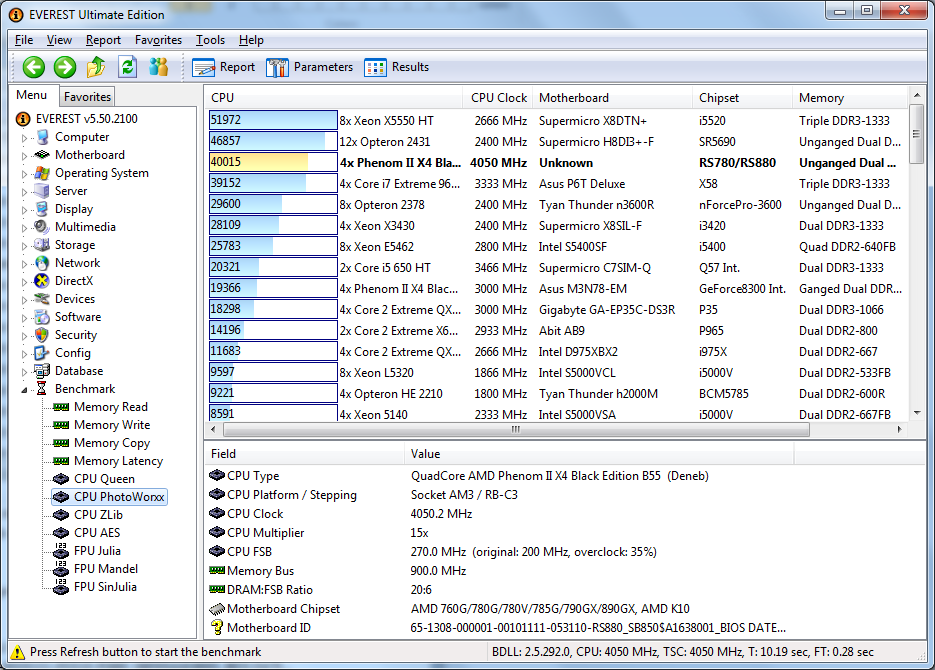This screenshot has width=935, height=670.
Task: Click the Manage users toolbar icon
Action: click(x=158, y=67)
